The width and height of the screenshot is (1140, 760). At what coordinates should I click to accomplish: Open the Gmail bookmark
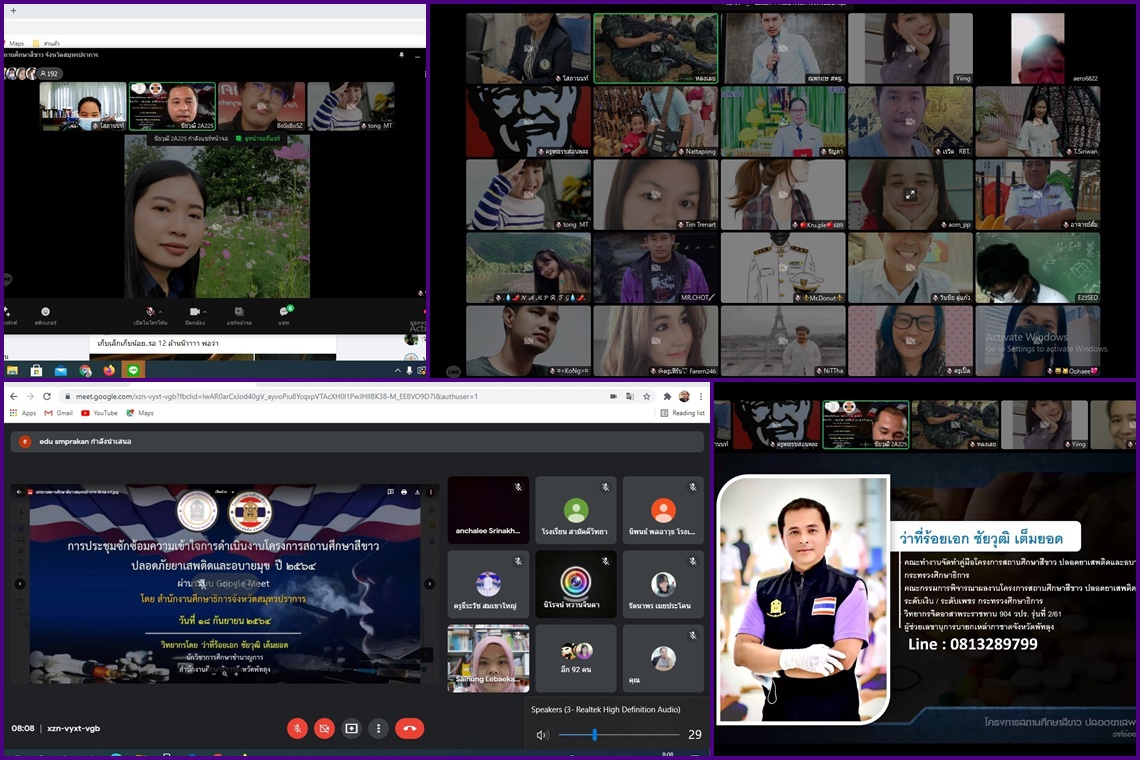click(x=59, y=413)
